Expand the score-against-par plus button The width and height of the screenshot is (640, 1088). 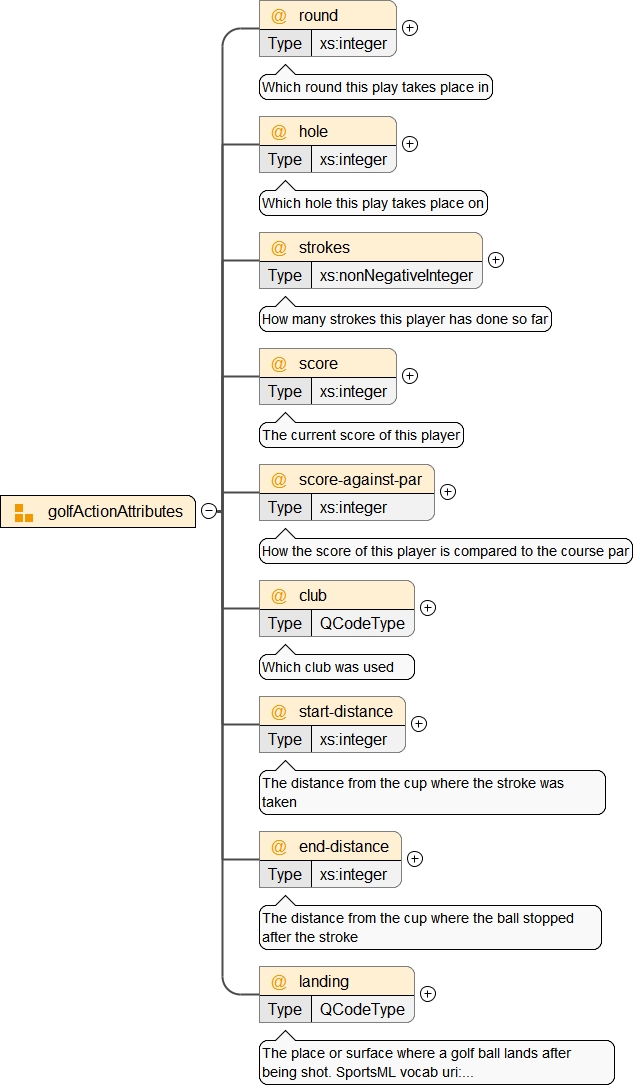[447, 492]
